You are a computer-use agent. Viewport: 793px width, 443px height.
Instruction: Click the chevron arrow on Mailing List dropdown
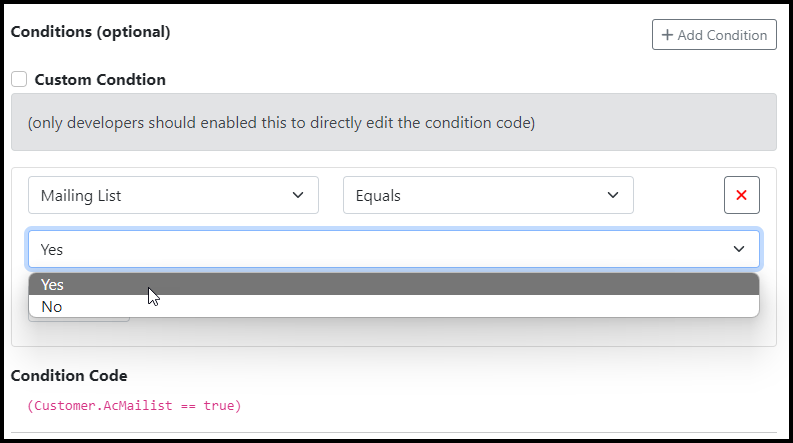pyautogui.click(x=298, y=195)
